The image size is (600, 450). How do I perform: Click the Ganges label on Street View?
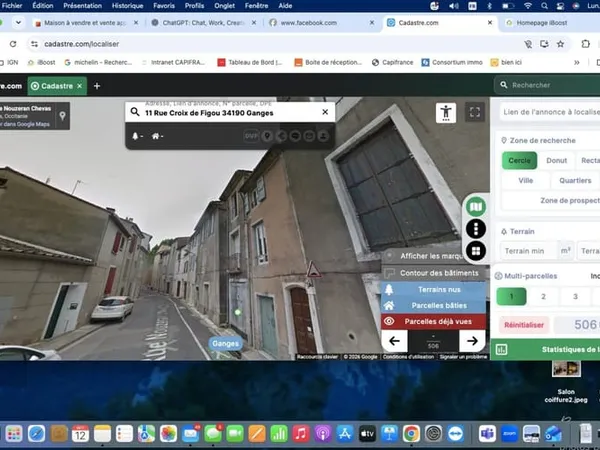coord(225,344)
